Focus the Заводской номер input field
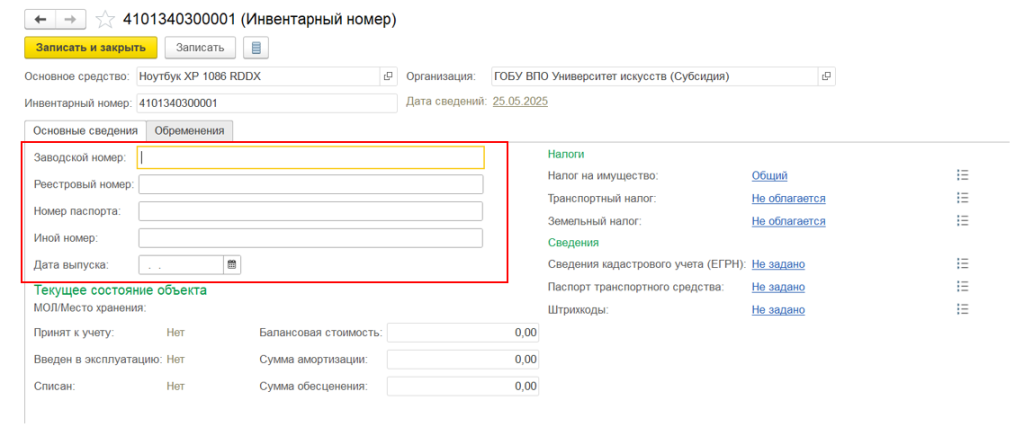The width and height of the screenshot is (1024, 436). coord(311,157)
